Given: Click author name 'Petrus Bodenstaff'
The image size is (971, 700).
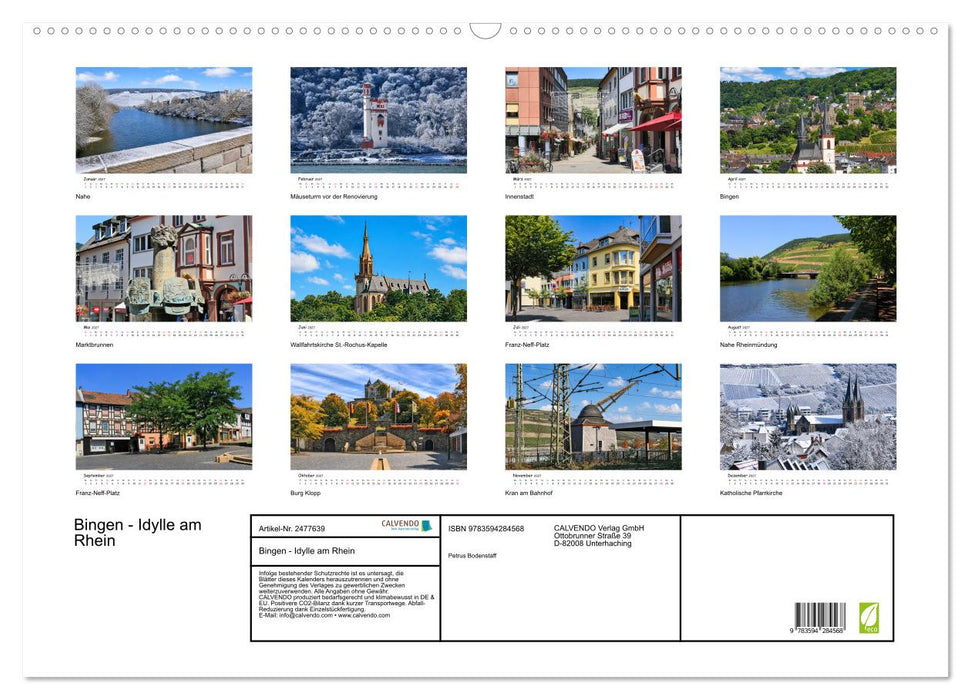Looking at the screenshot, I should 472,556.
